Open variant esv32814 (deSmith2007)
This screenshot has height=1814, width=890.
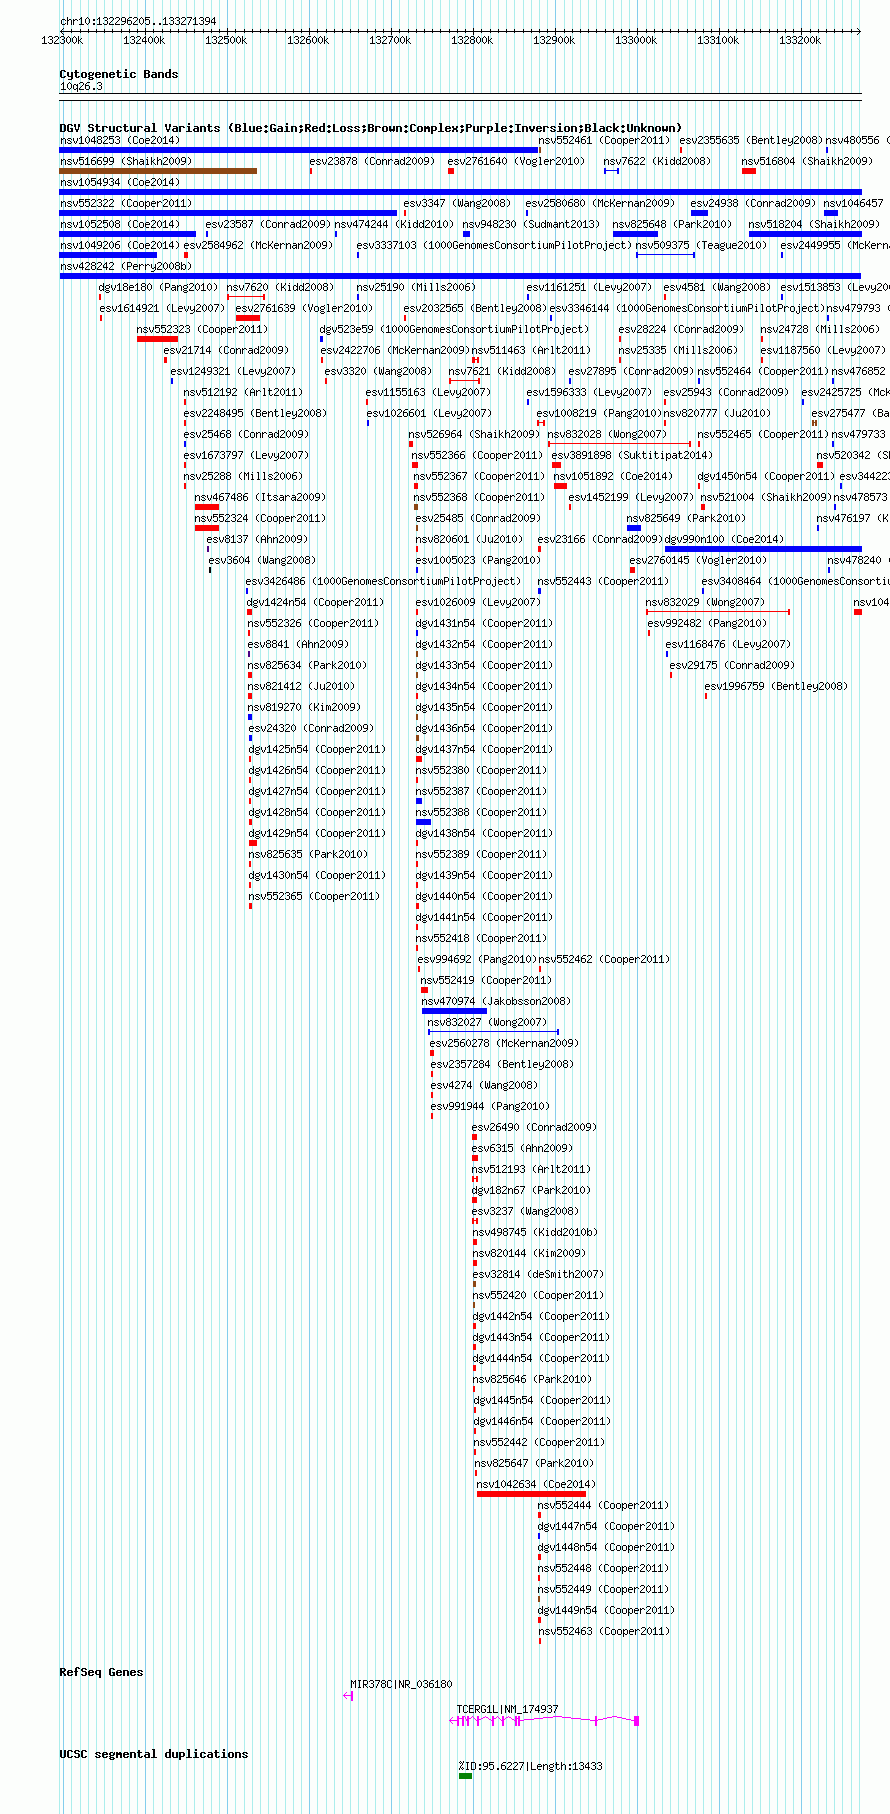[538, 1274]
